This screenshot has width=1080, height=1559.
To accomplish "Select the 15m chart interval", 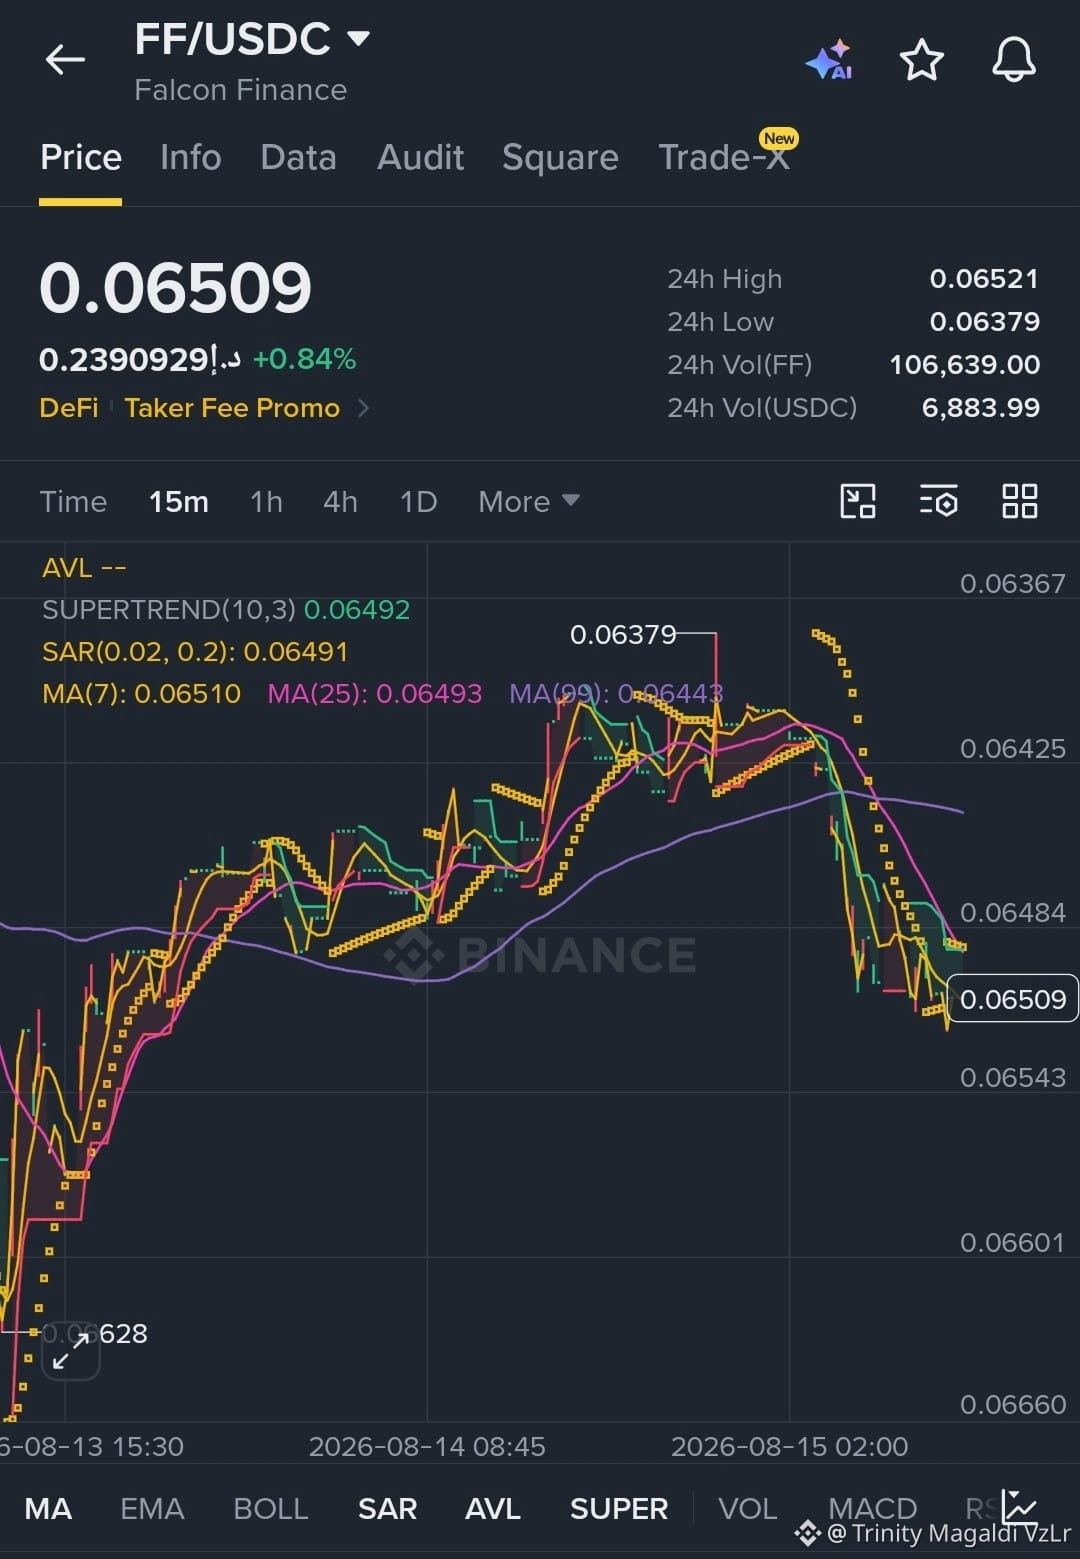I will click(179, 501).
